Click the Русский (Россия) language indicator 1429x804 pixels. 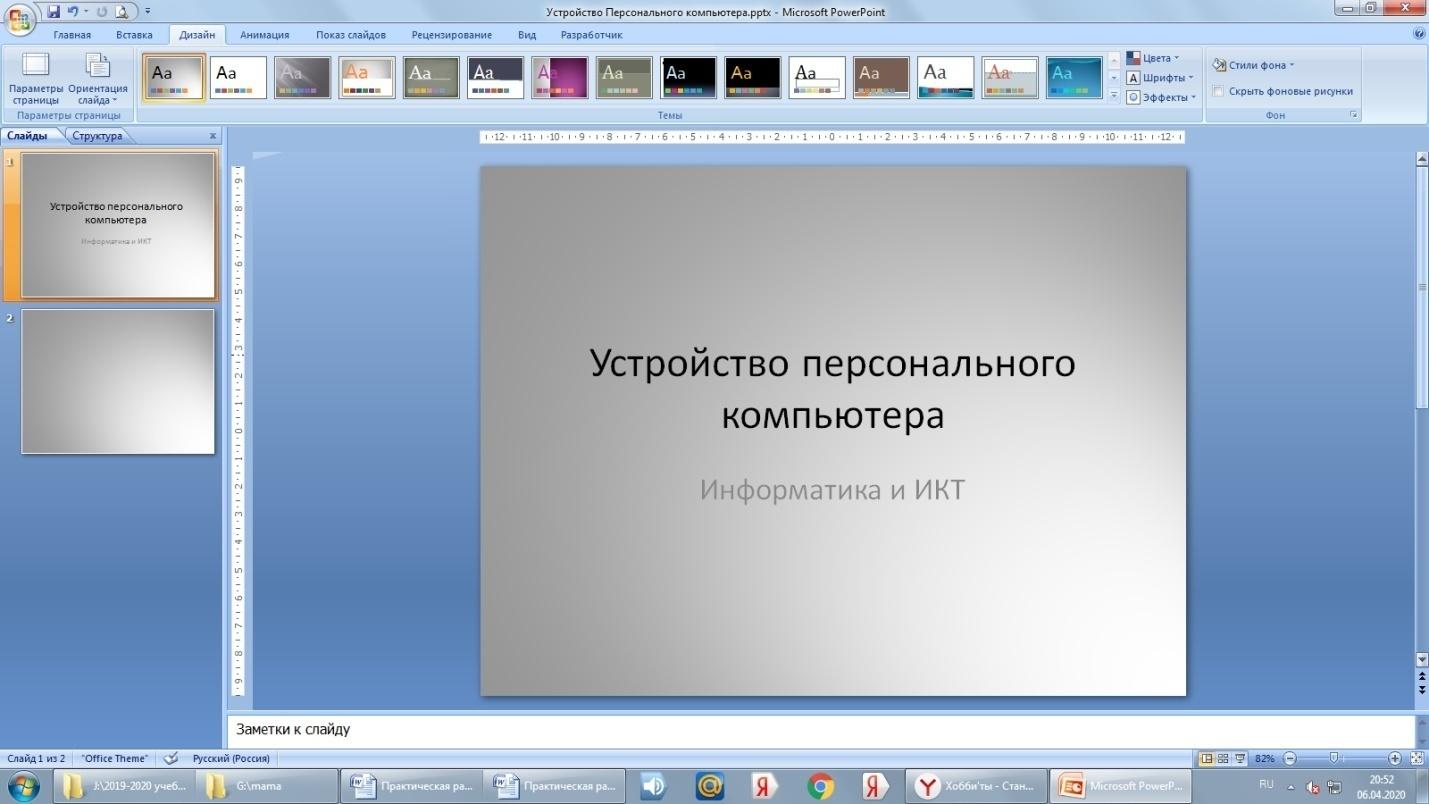pyautogui.click(x=231, y=759)
